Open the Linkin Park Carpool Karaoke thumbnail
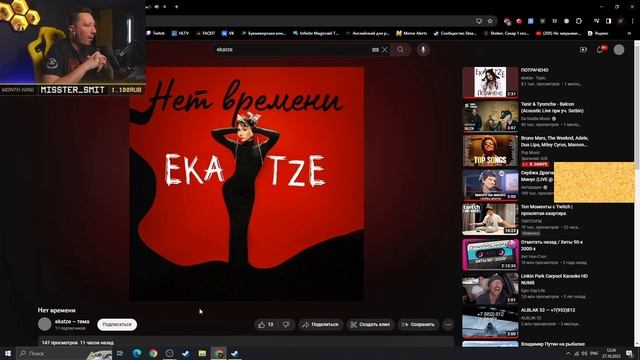This screenshot has width=640, height=360. [490, 289]
